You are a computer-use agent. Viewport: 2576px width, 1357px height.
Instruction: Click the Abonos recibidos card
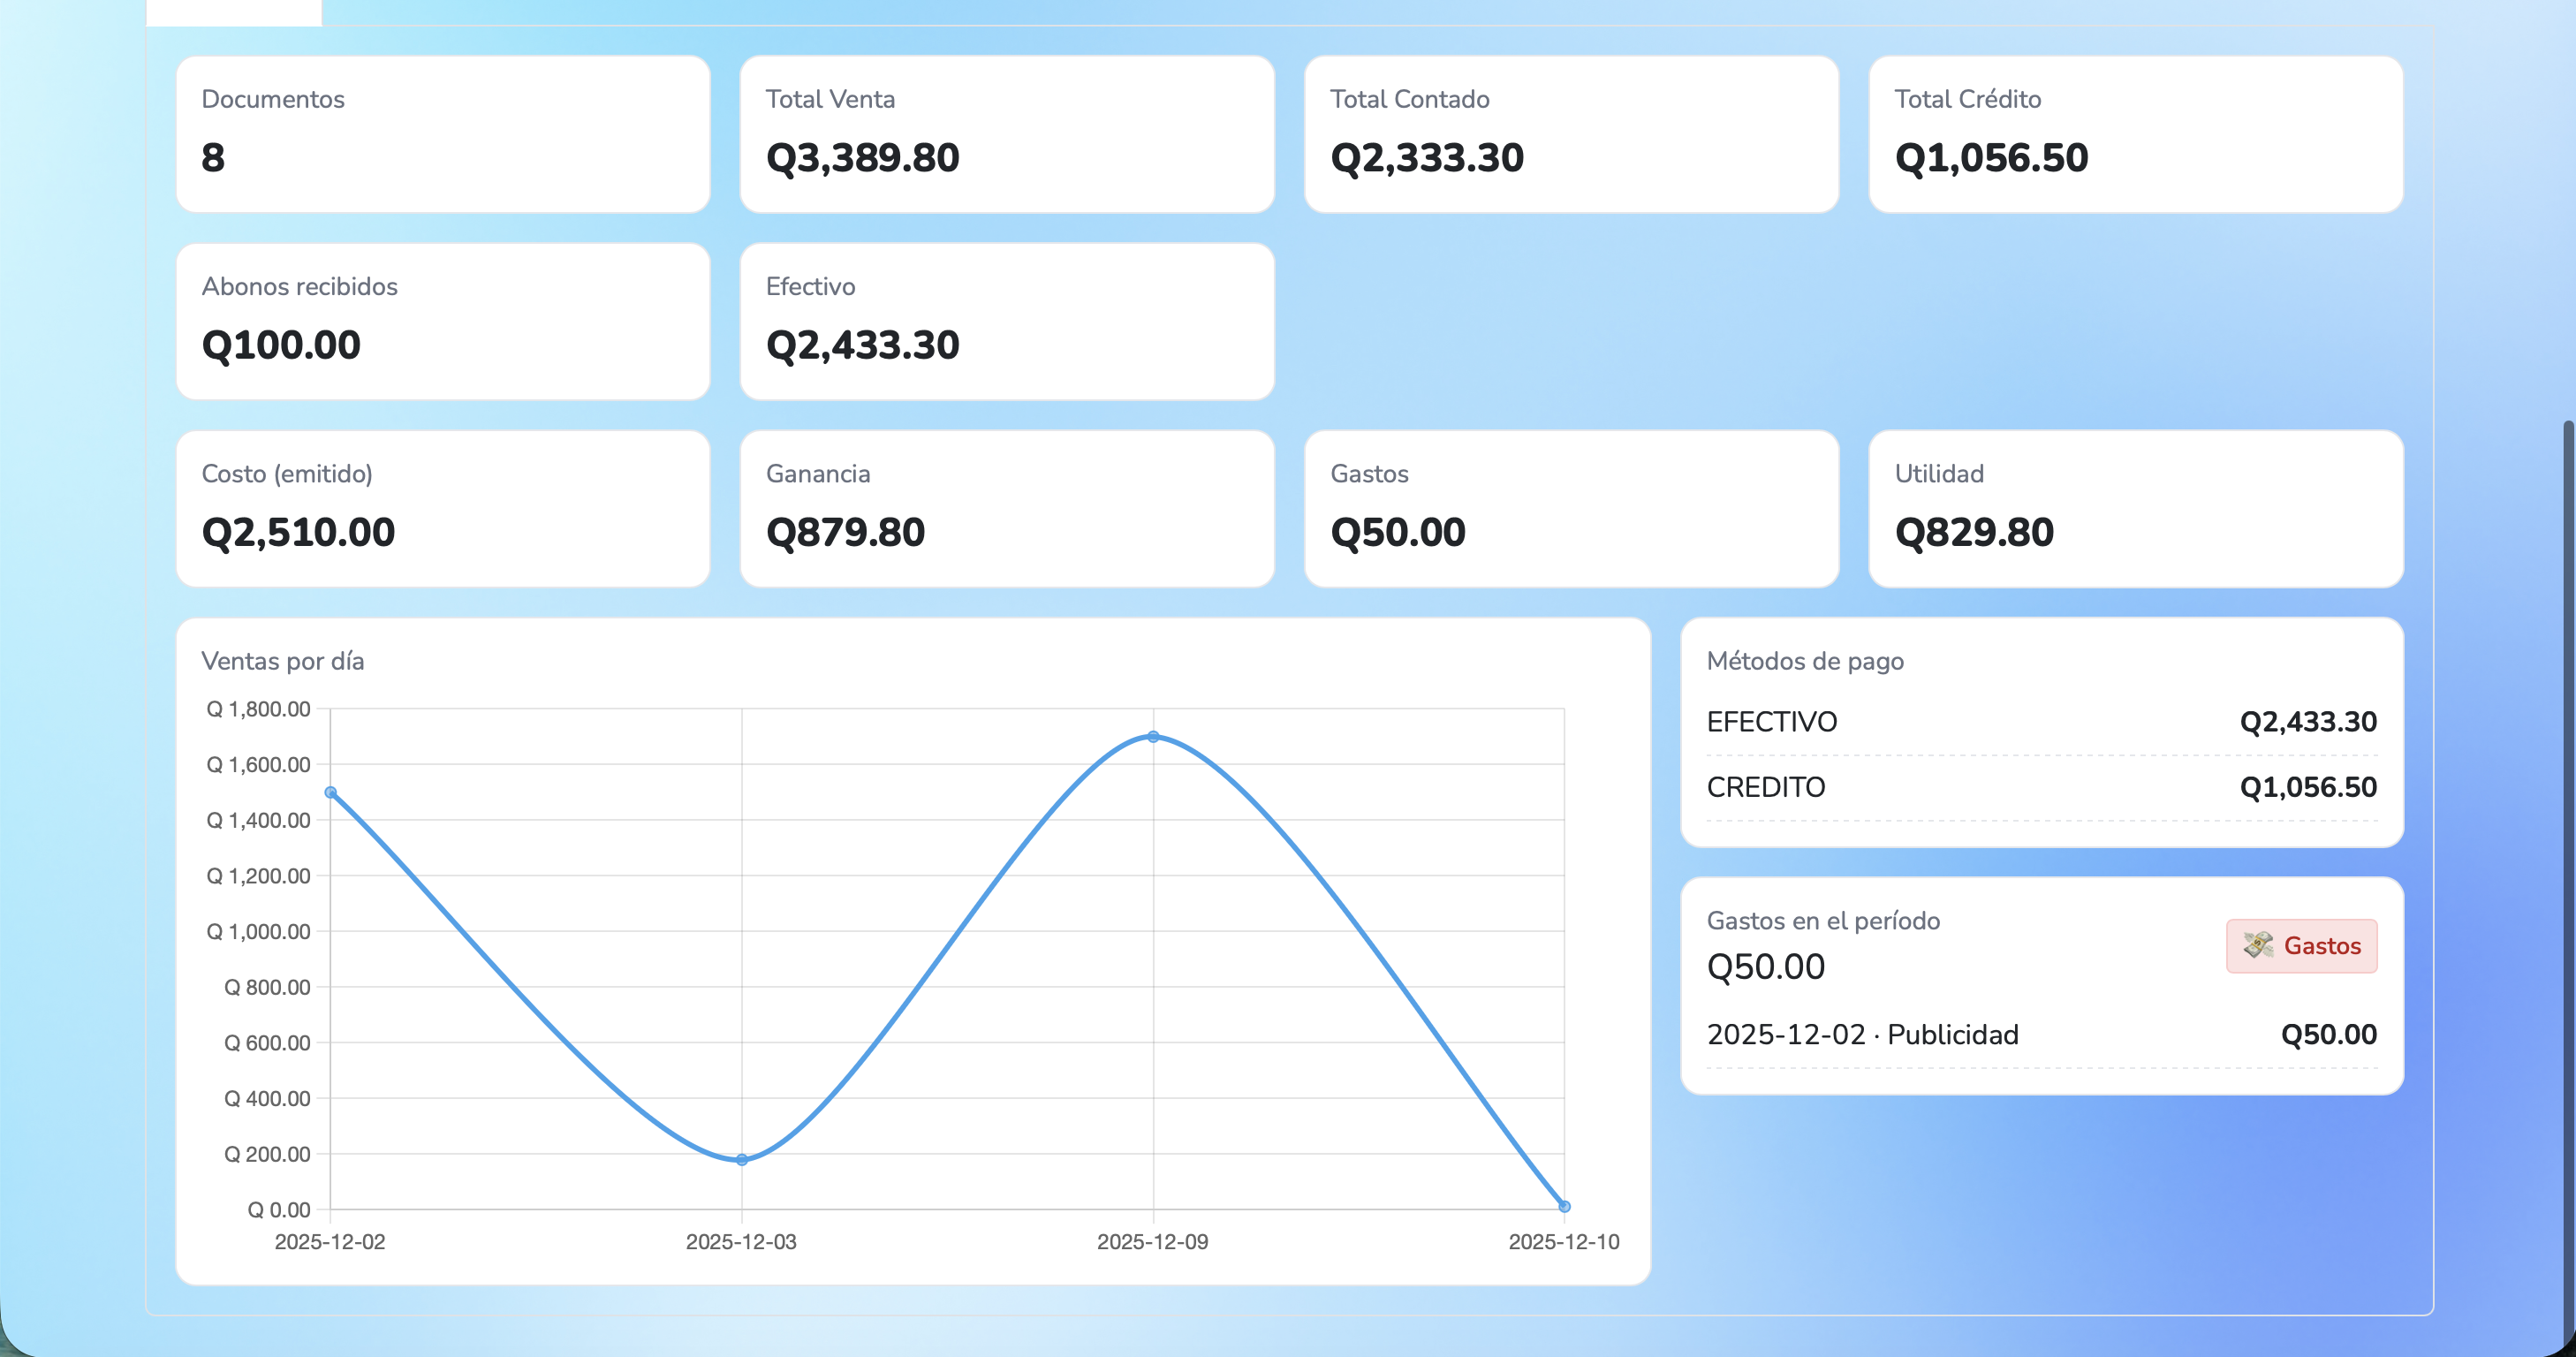443,321
